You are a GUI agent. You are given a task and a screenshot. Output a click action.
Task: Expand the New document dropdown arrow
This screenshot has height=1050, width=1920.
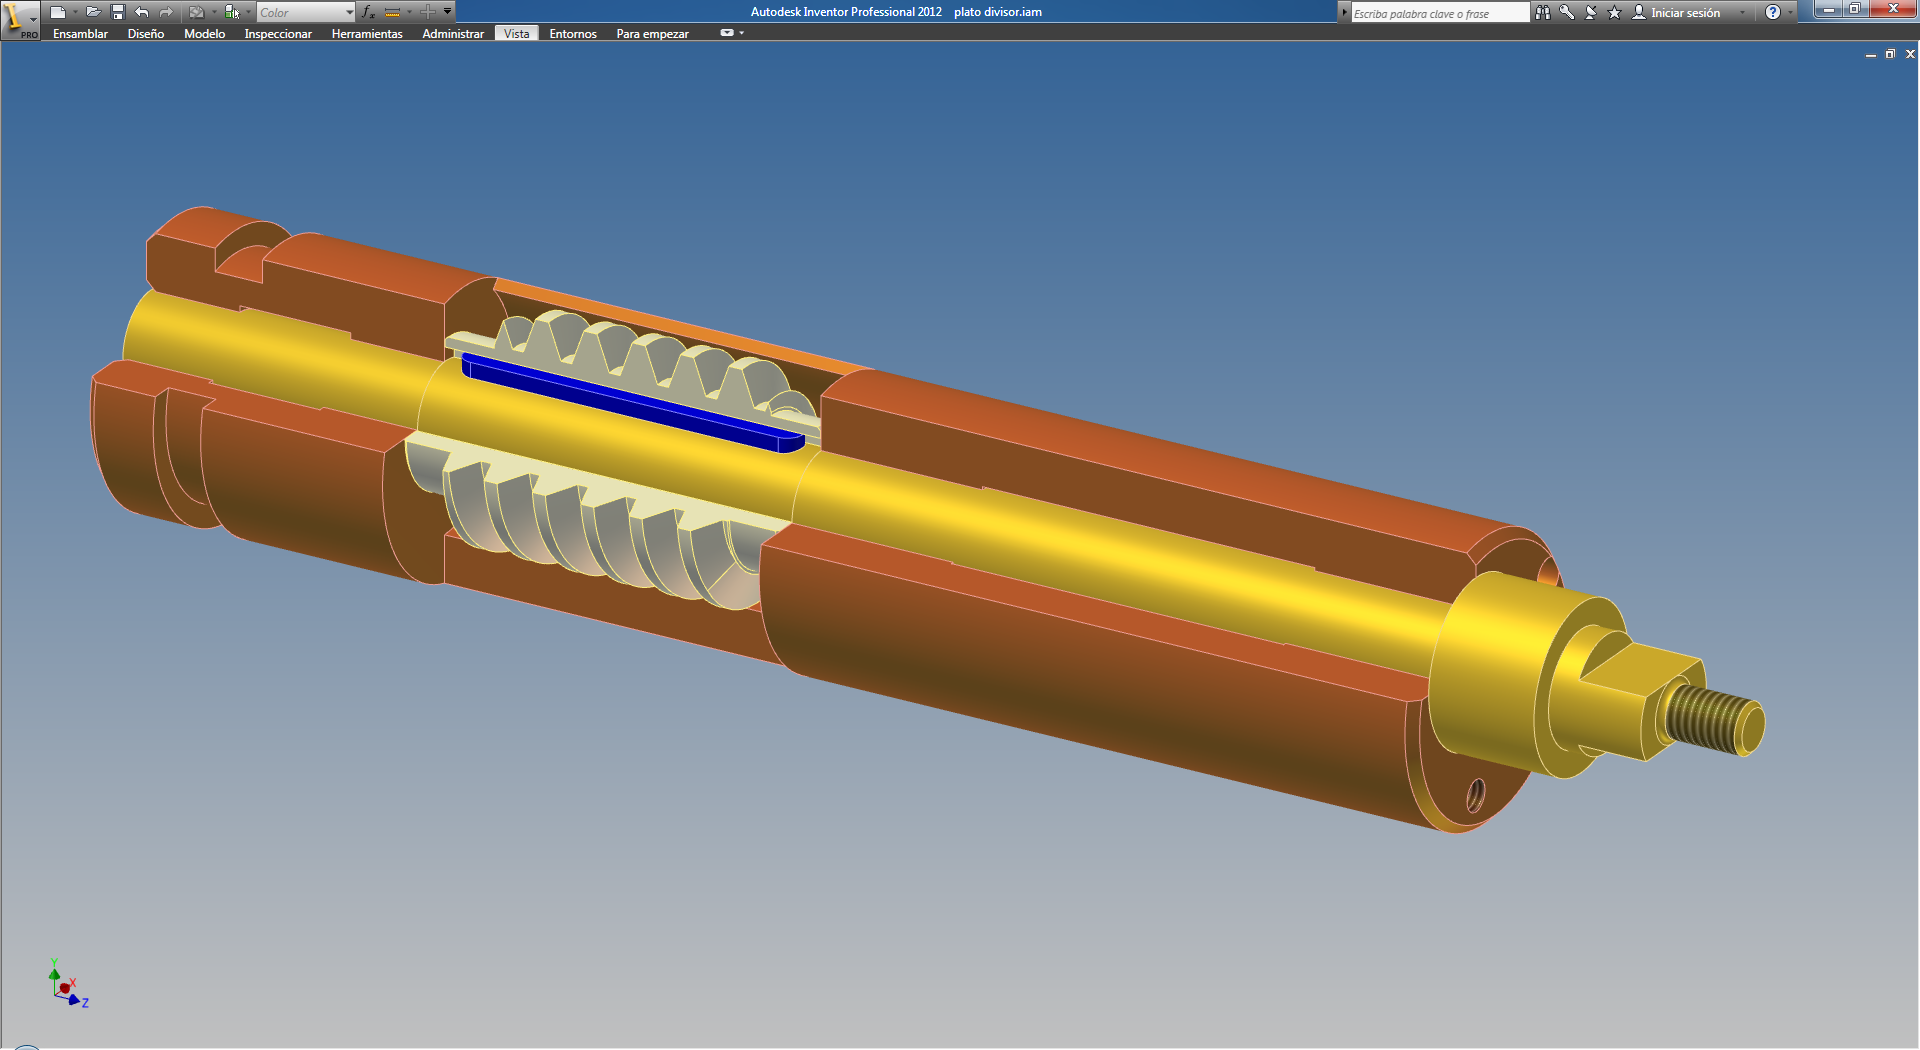click(75, 12)
